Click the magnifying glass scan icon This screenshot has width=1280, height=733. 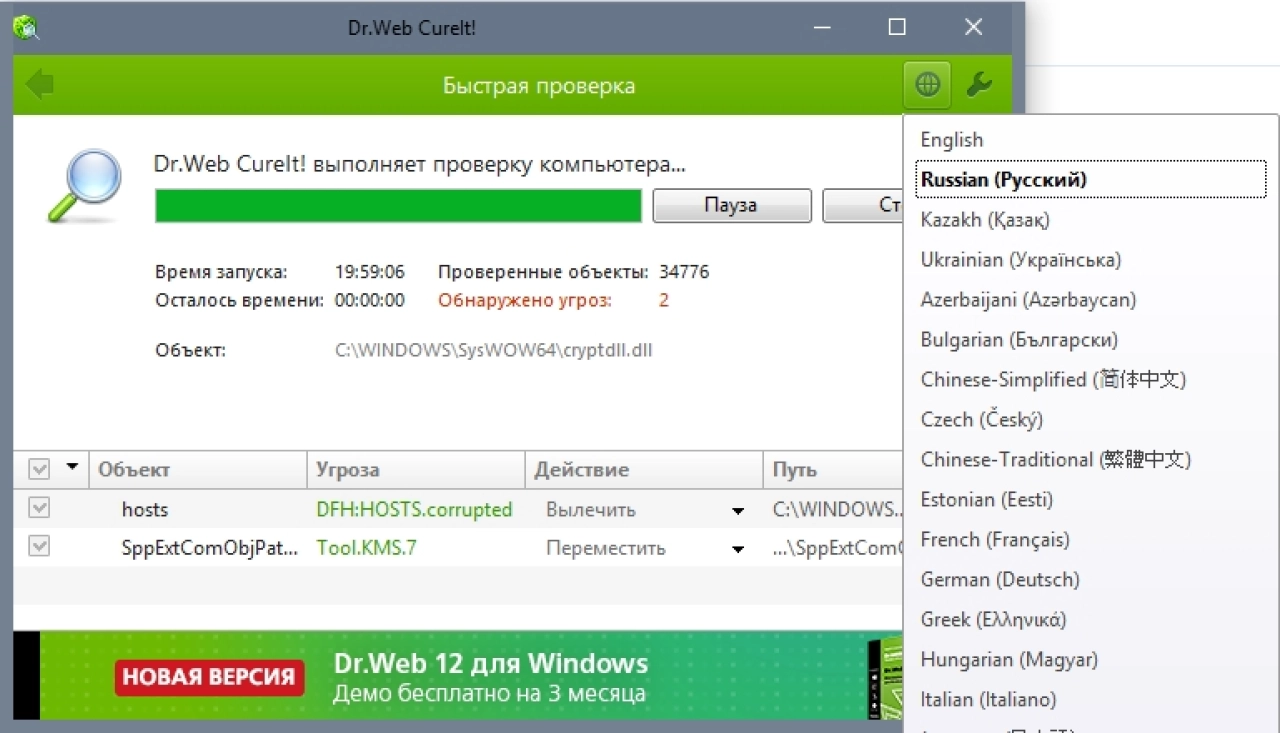pos(84,185)
